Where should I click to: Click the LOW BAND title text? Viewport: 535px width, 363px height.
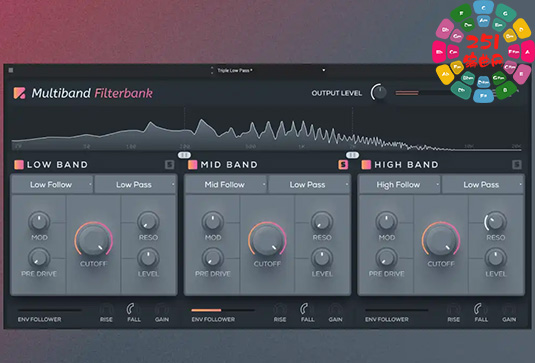coord(57,165)
